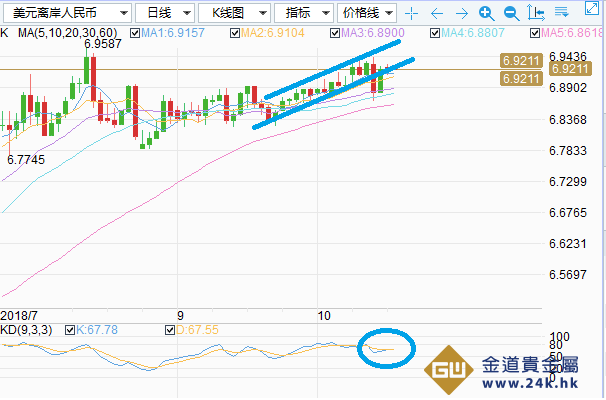
Task: Open the 价格线 price line menu
Action: click(x=366, y=13)
